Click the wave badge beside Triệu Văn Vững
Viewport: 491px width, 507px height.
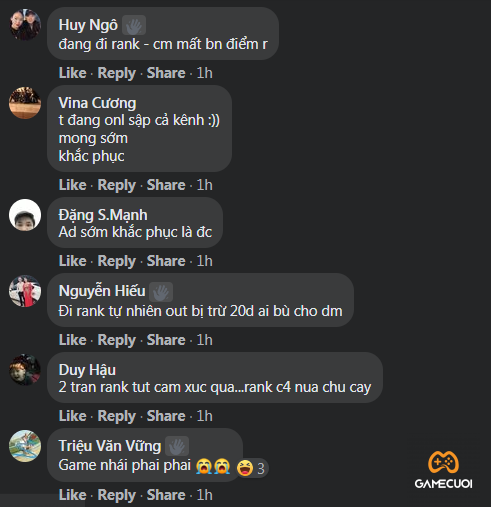tap(177, 446)
